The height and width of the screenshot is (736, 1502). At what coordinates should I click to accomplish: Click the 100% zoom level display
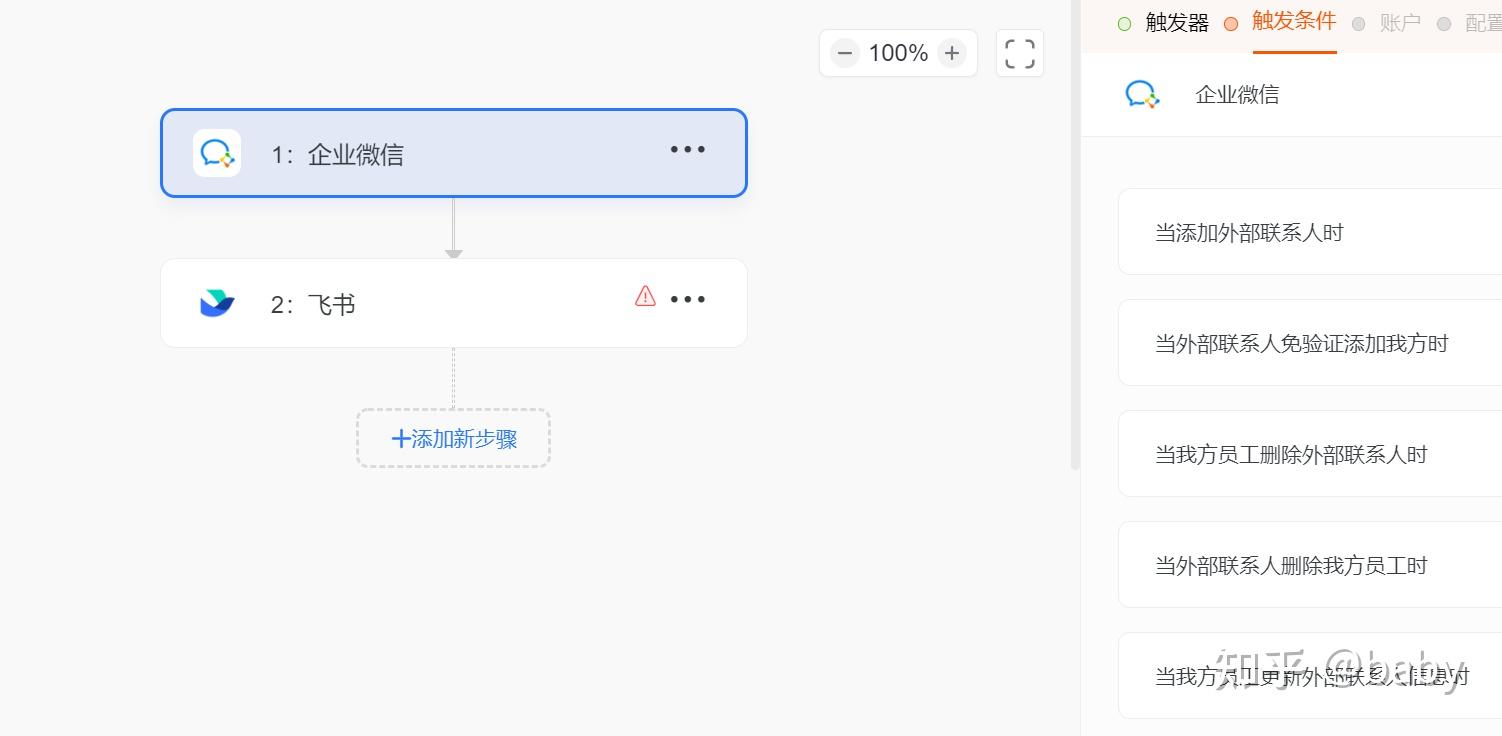tap(898, 53)
